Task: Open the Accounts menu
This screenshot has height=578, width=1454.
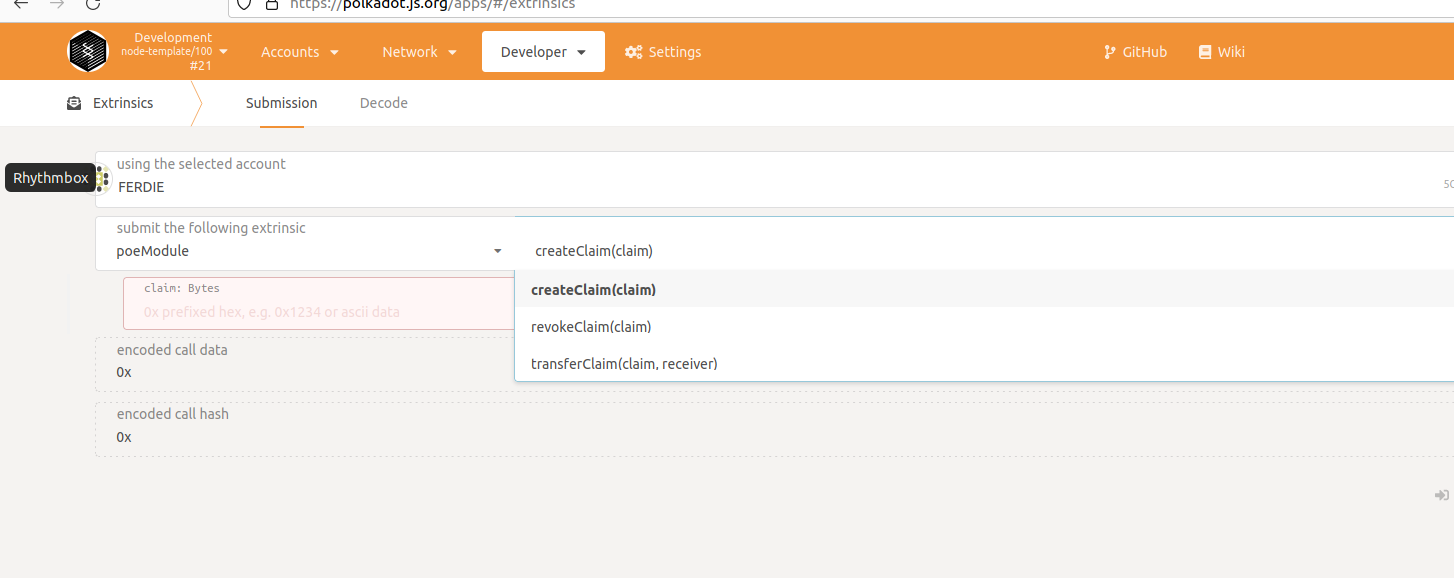Action: point(300,52)
